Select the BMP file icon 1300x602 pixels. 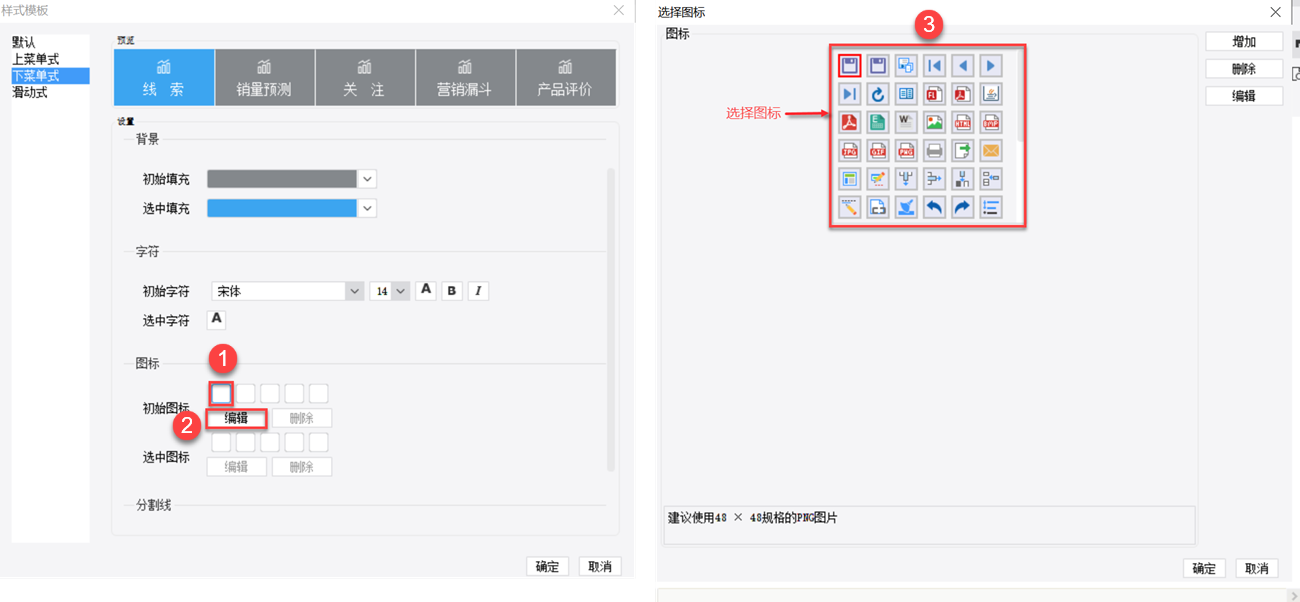[x=990, y=122]
